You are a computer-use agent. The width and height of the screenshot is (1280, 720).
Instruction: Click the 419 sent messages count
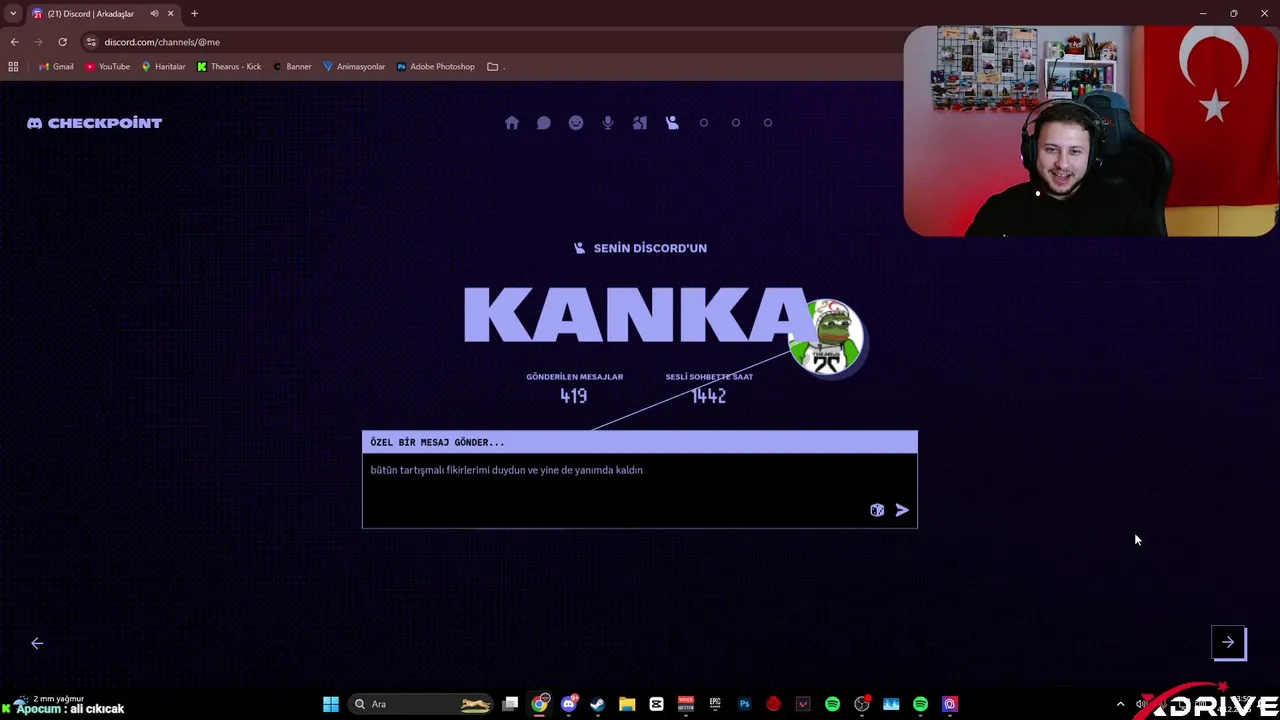coord(574,396)
